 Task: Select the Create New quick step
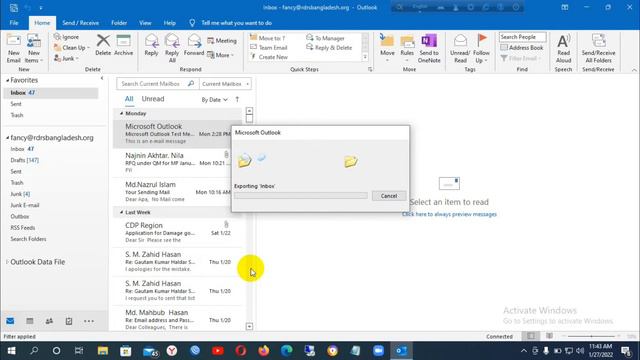click(x=269, y=57)
